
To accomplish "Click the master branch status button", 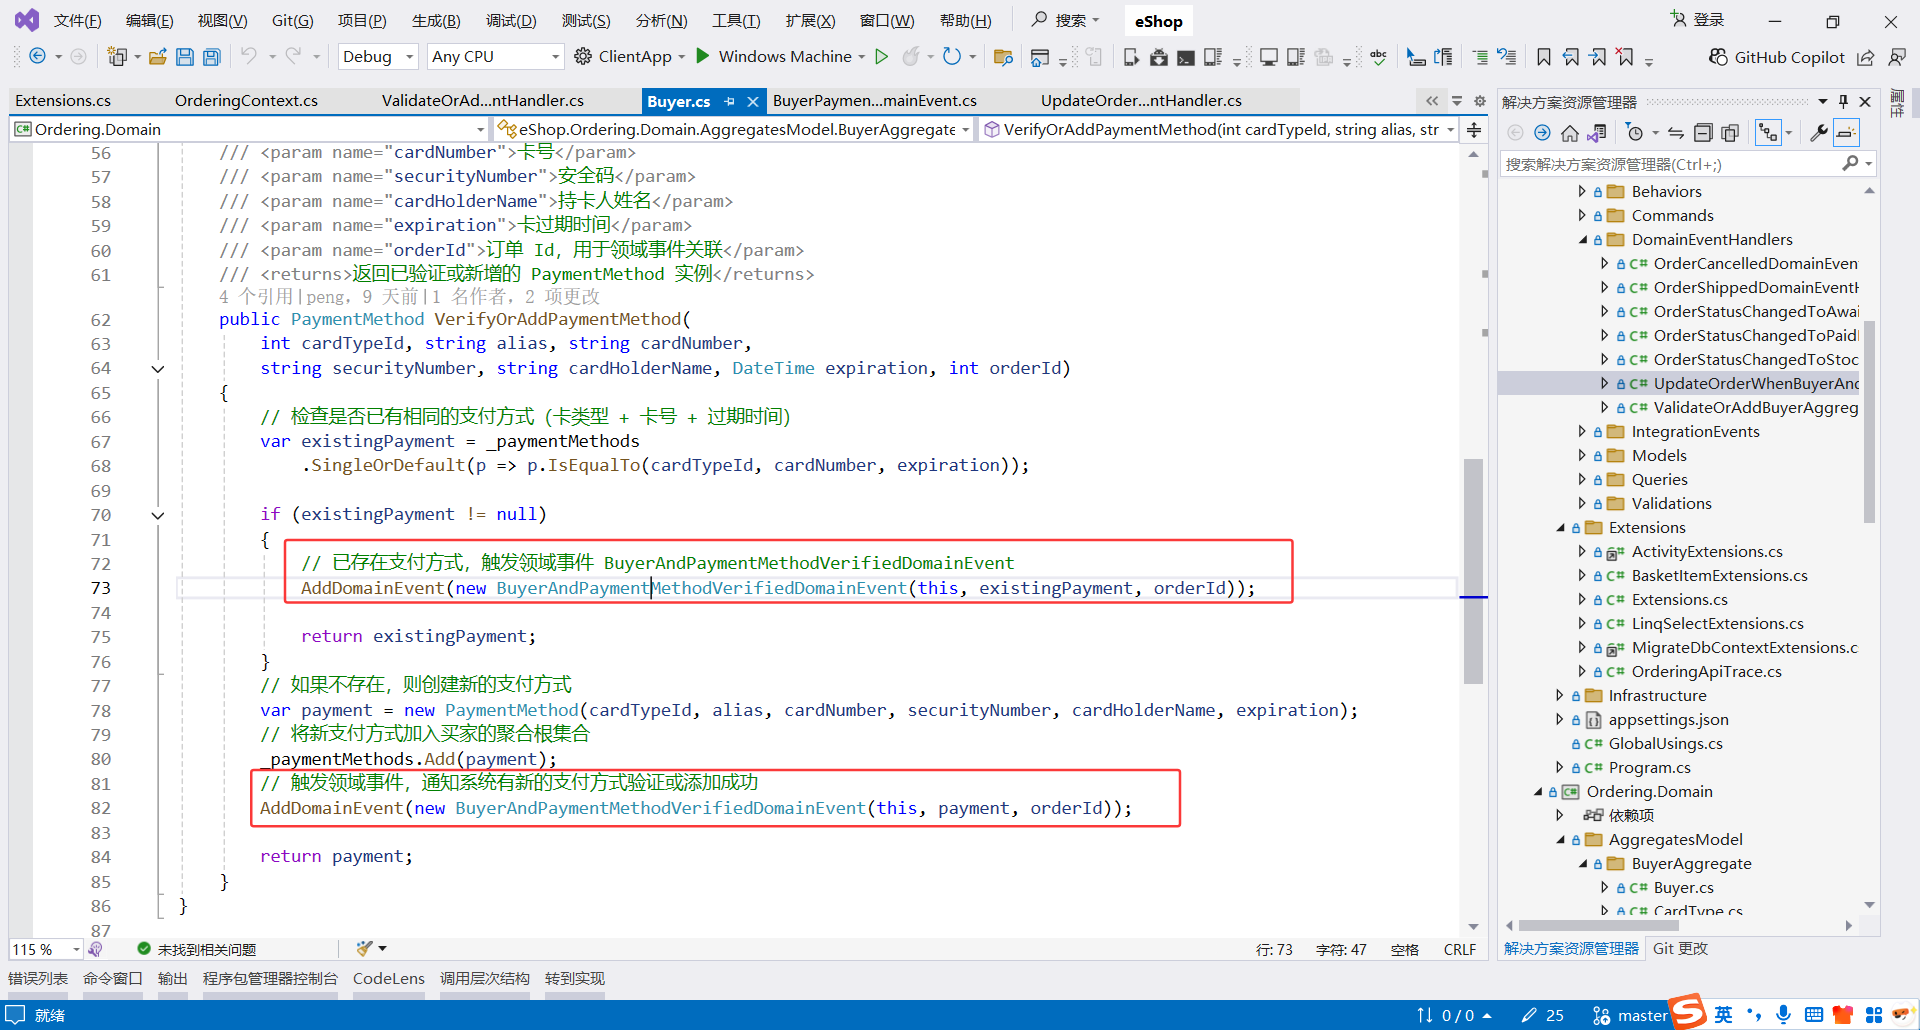I will tap(1630, 1015).
